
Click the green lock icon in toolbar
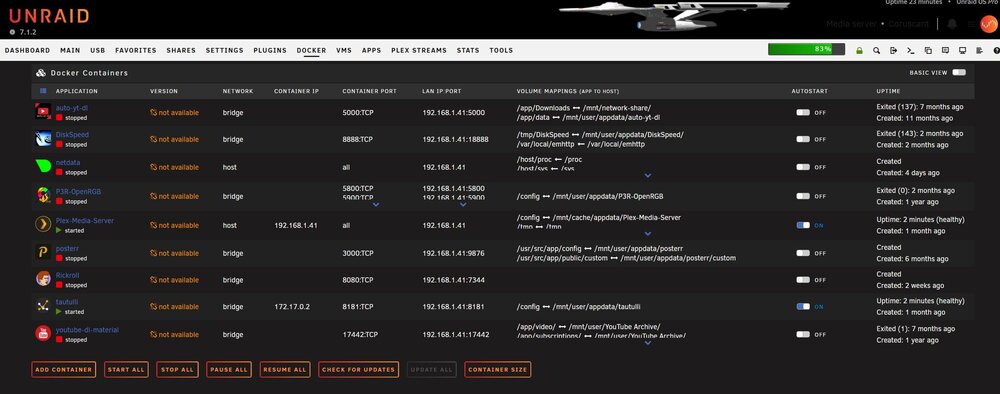pos(859,50)
